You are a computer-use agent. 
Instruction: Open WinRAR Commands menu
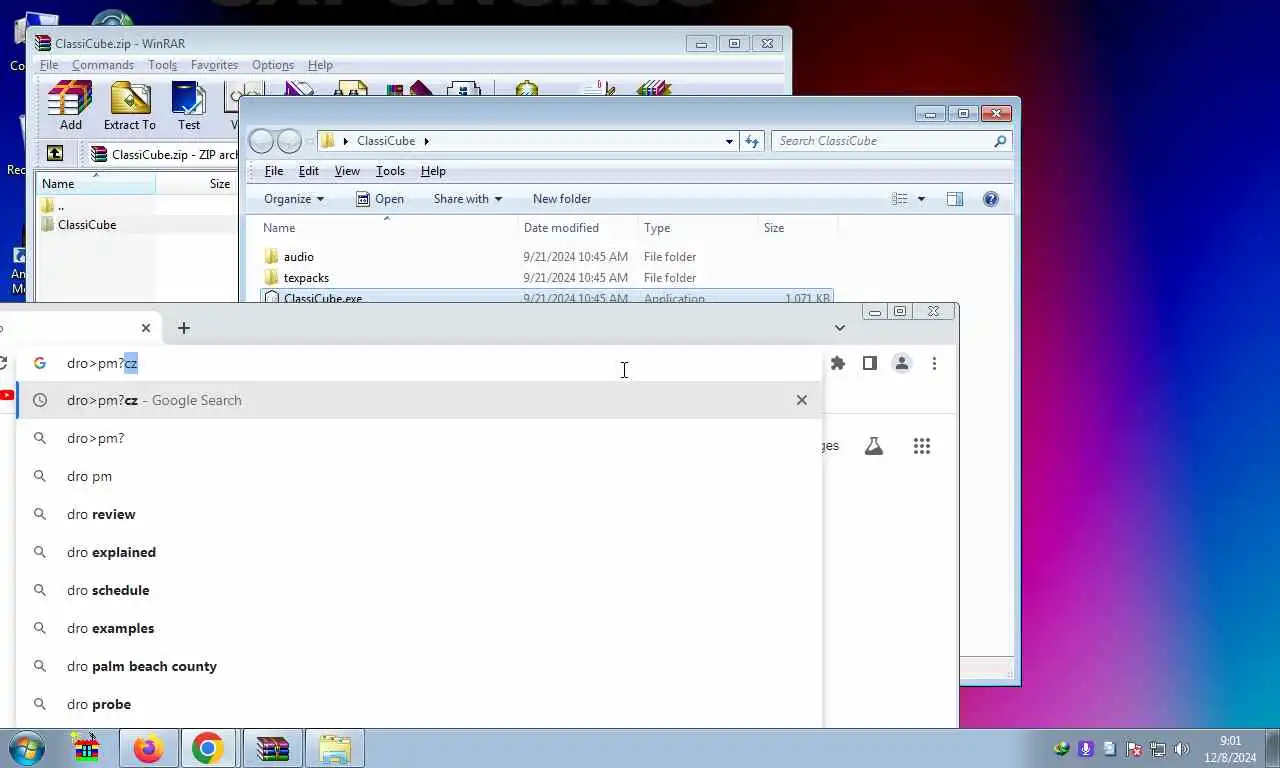pyautogui.click(x=102, y=65)
